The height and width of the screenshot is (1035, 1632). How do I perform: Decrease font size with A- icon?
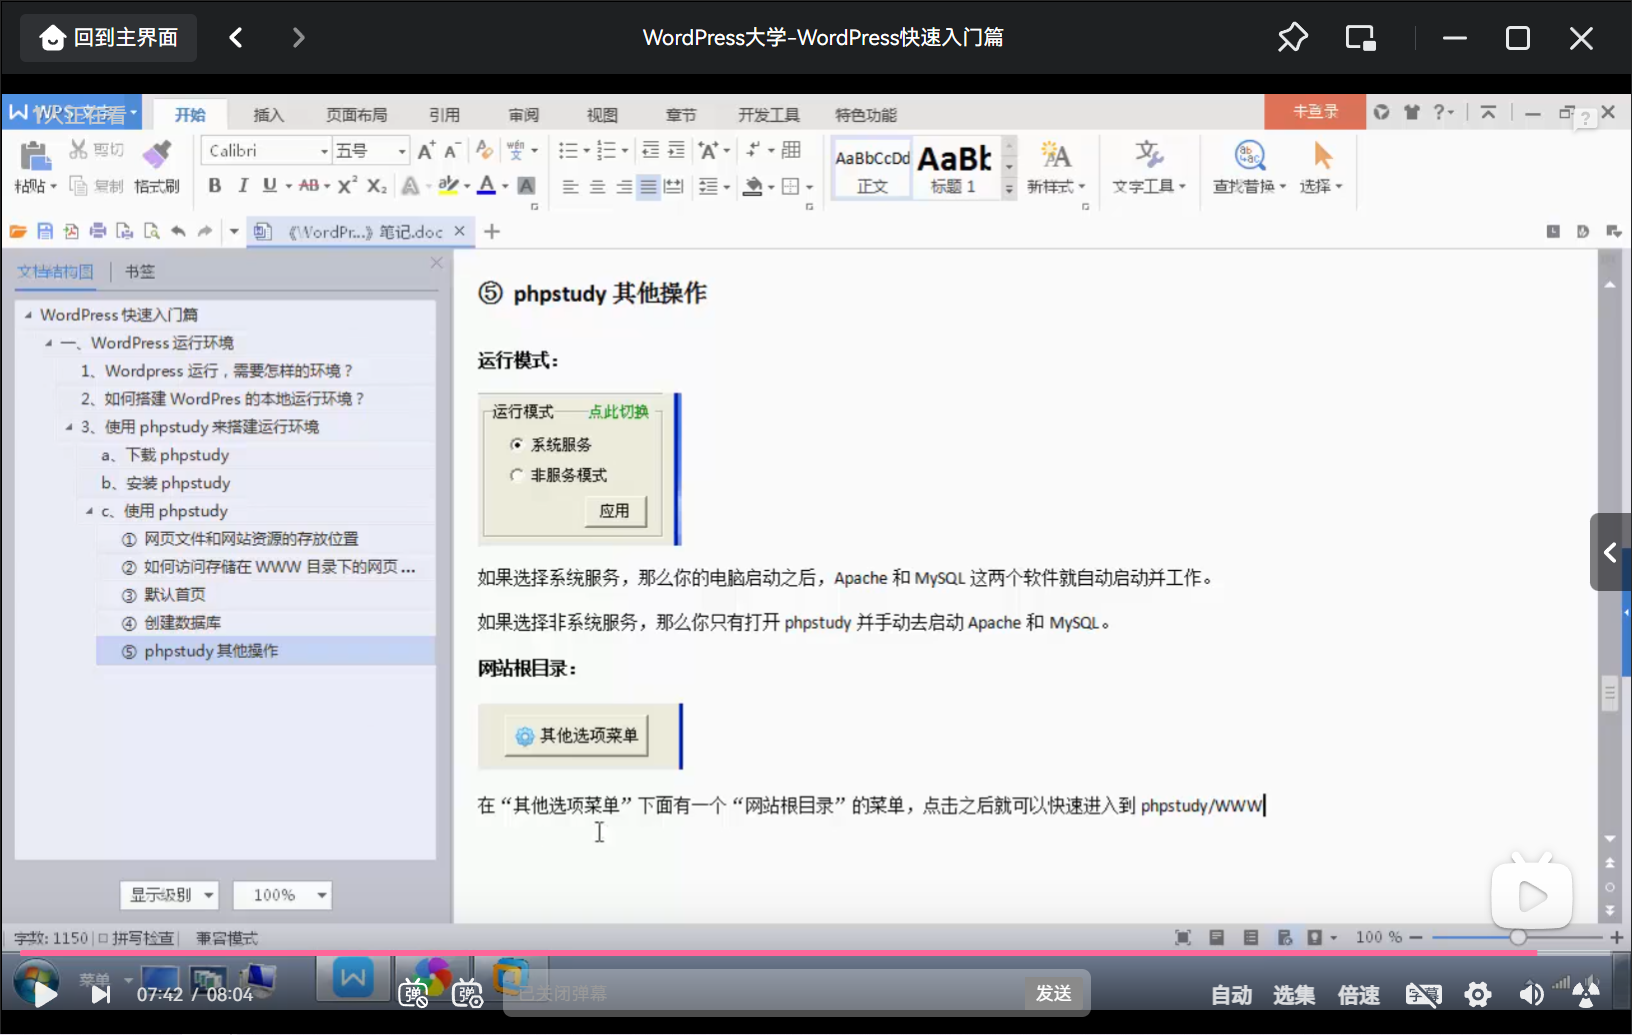[452, 150]
